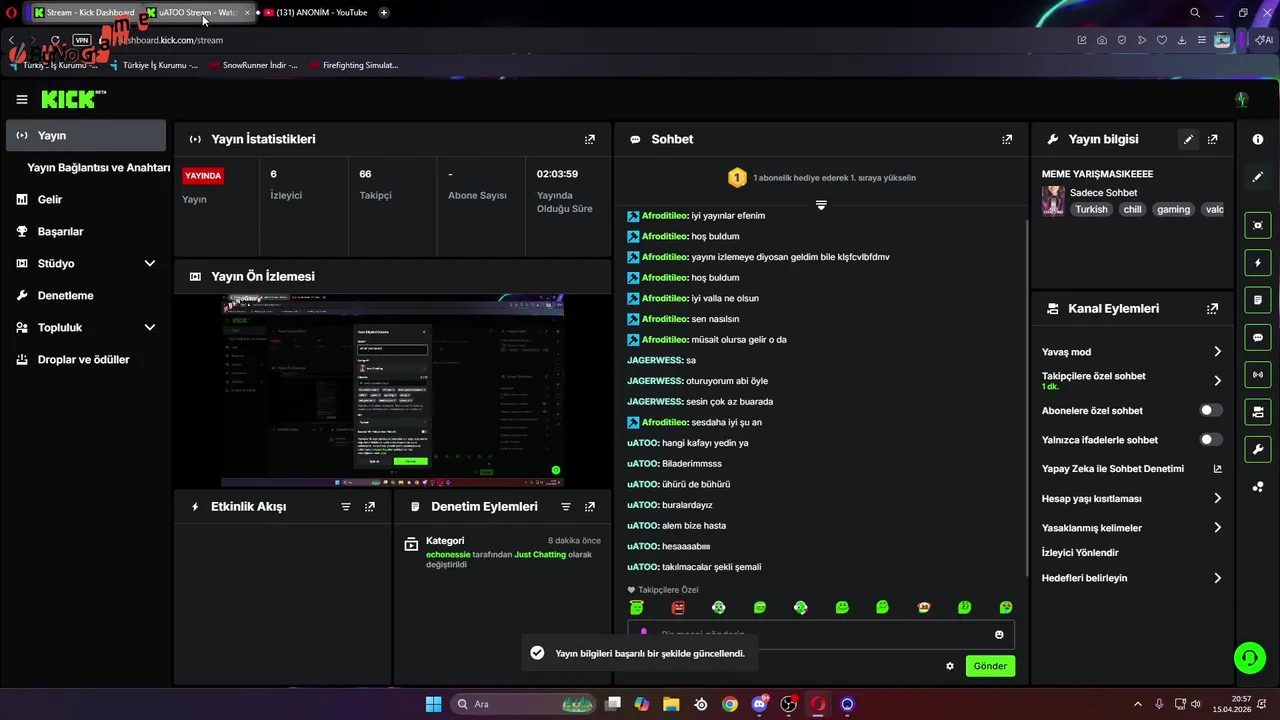
Task: Open Yapay Zeka ile Sohbet Denetimi link
Action: (x=1132, y=469)
